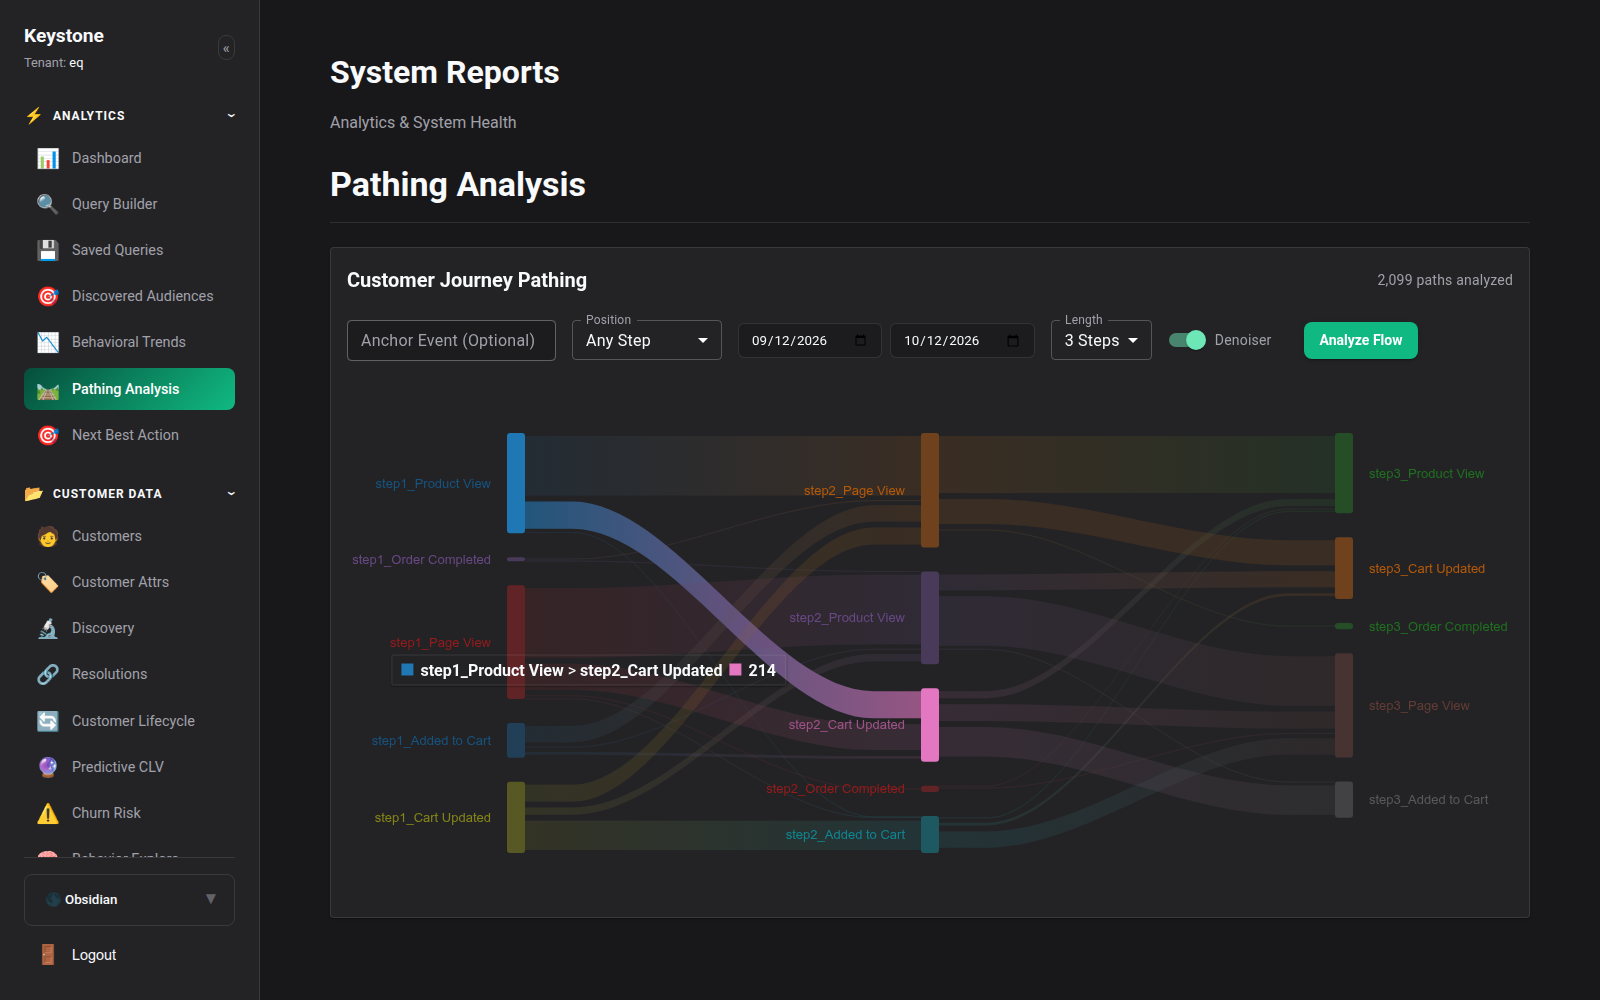Open the Obsidian theme selector dropdown

(129, 900)
